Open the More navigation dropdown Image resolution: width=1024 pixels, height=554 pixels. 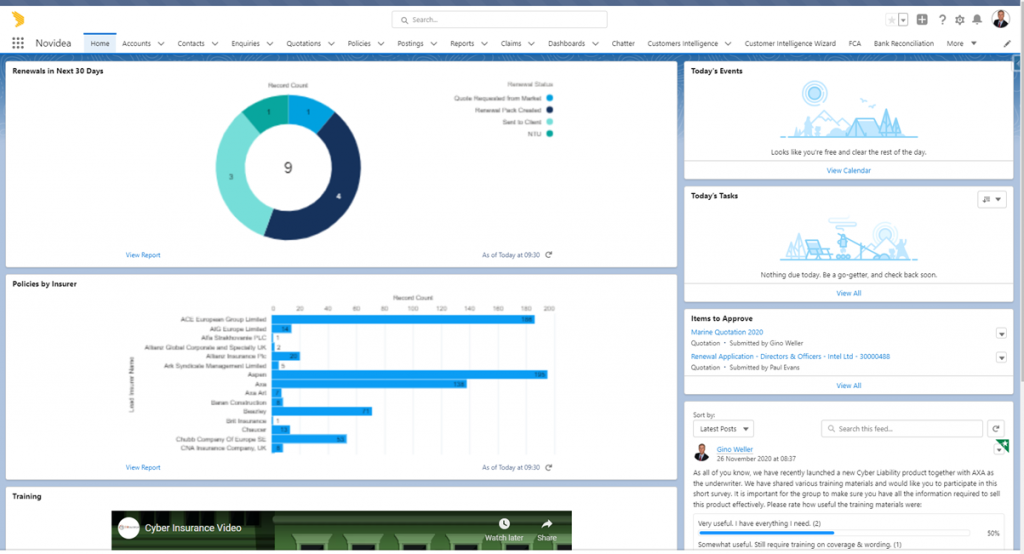coord(961,44)
